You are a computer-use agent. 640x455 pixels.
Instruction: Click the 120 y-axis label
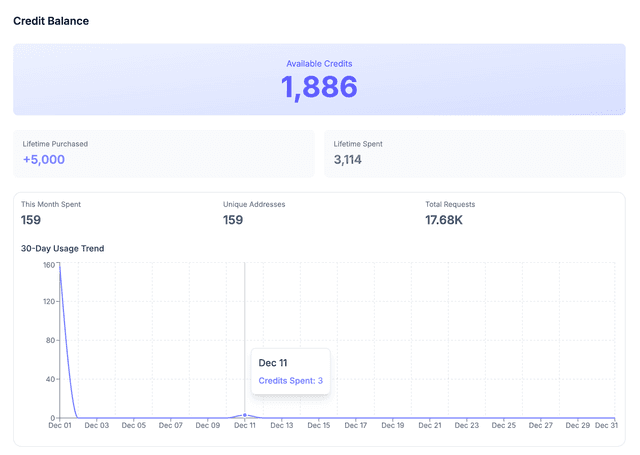point(49,302)
